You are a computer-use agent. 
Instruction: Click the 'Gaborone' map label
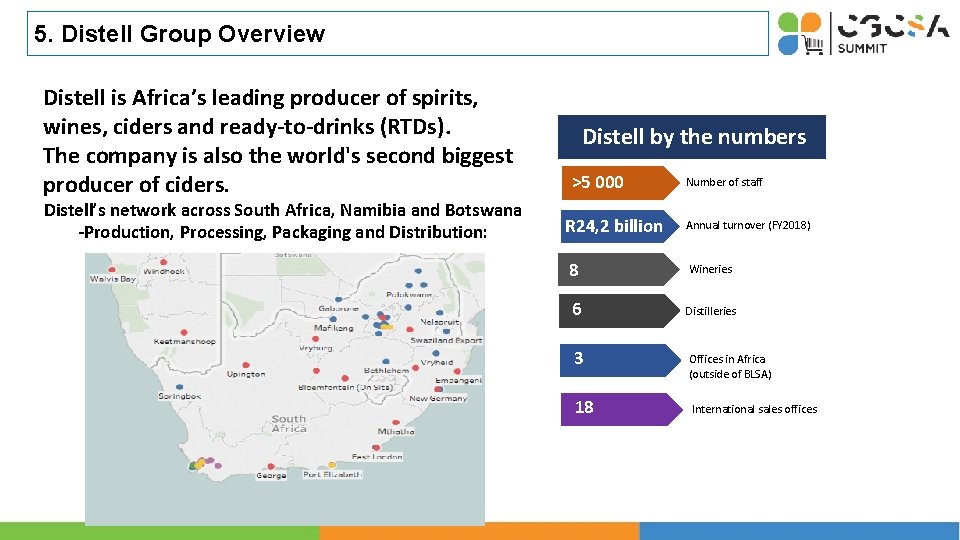pyautogui.click(x=339, y=309)
